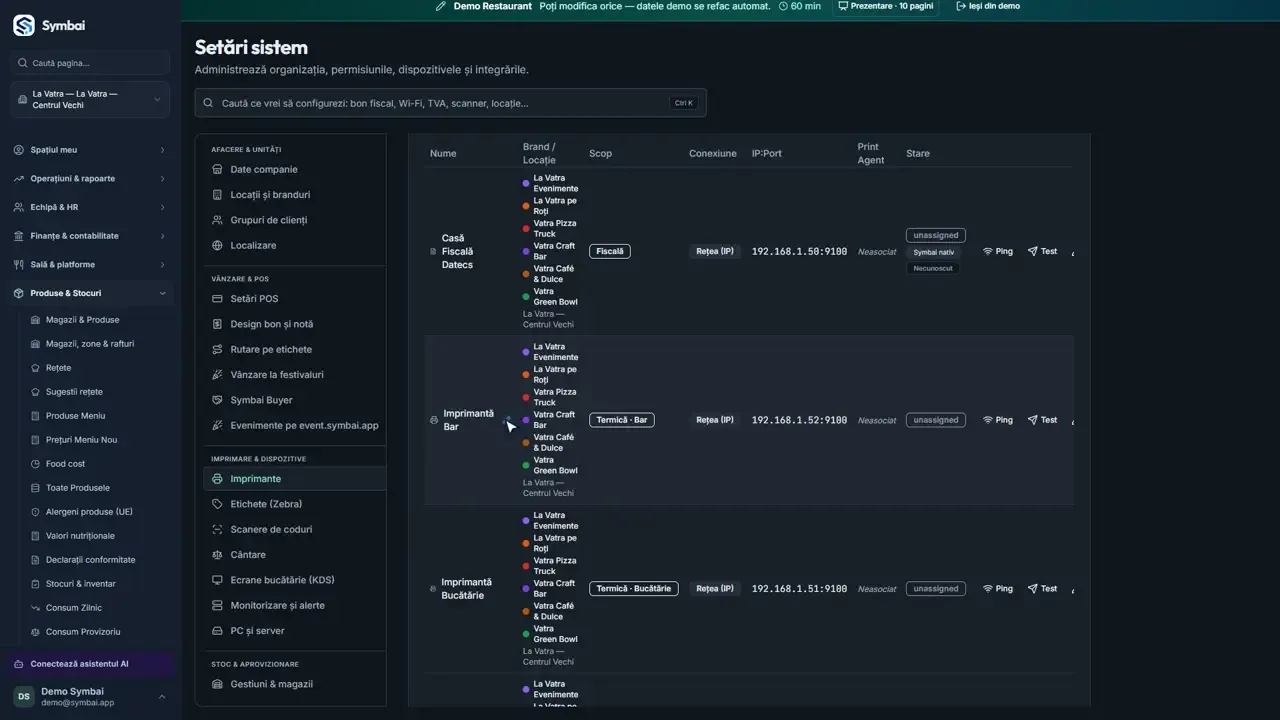Expand the Spațiul meu menu

pos(90,150)
